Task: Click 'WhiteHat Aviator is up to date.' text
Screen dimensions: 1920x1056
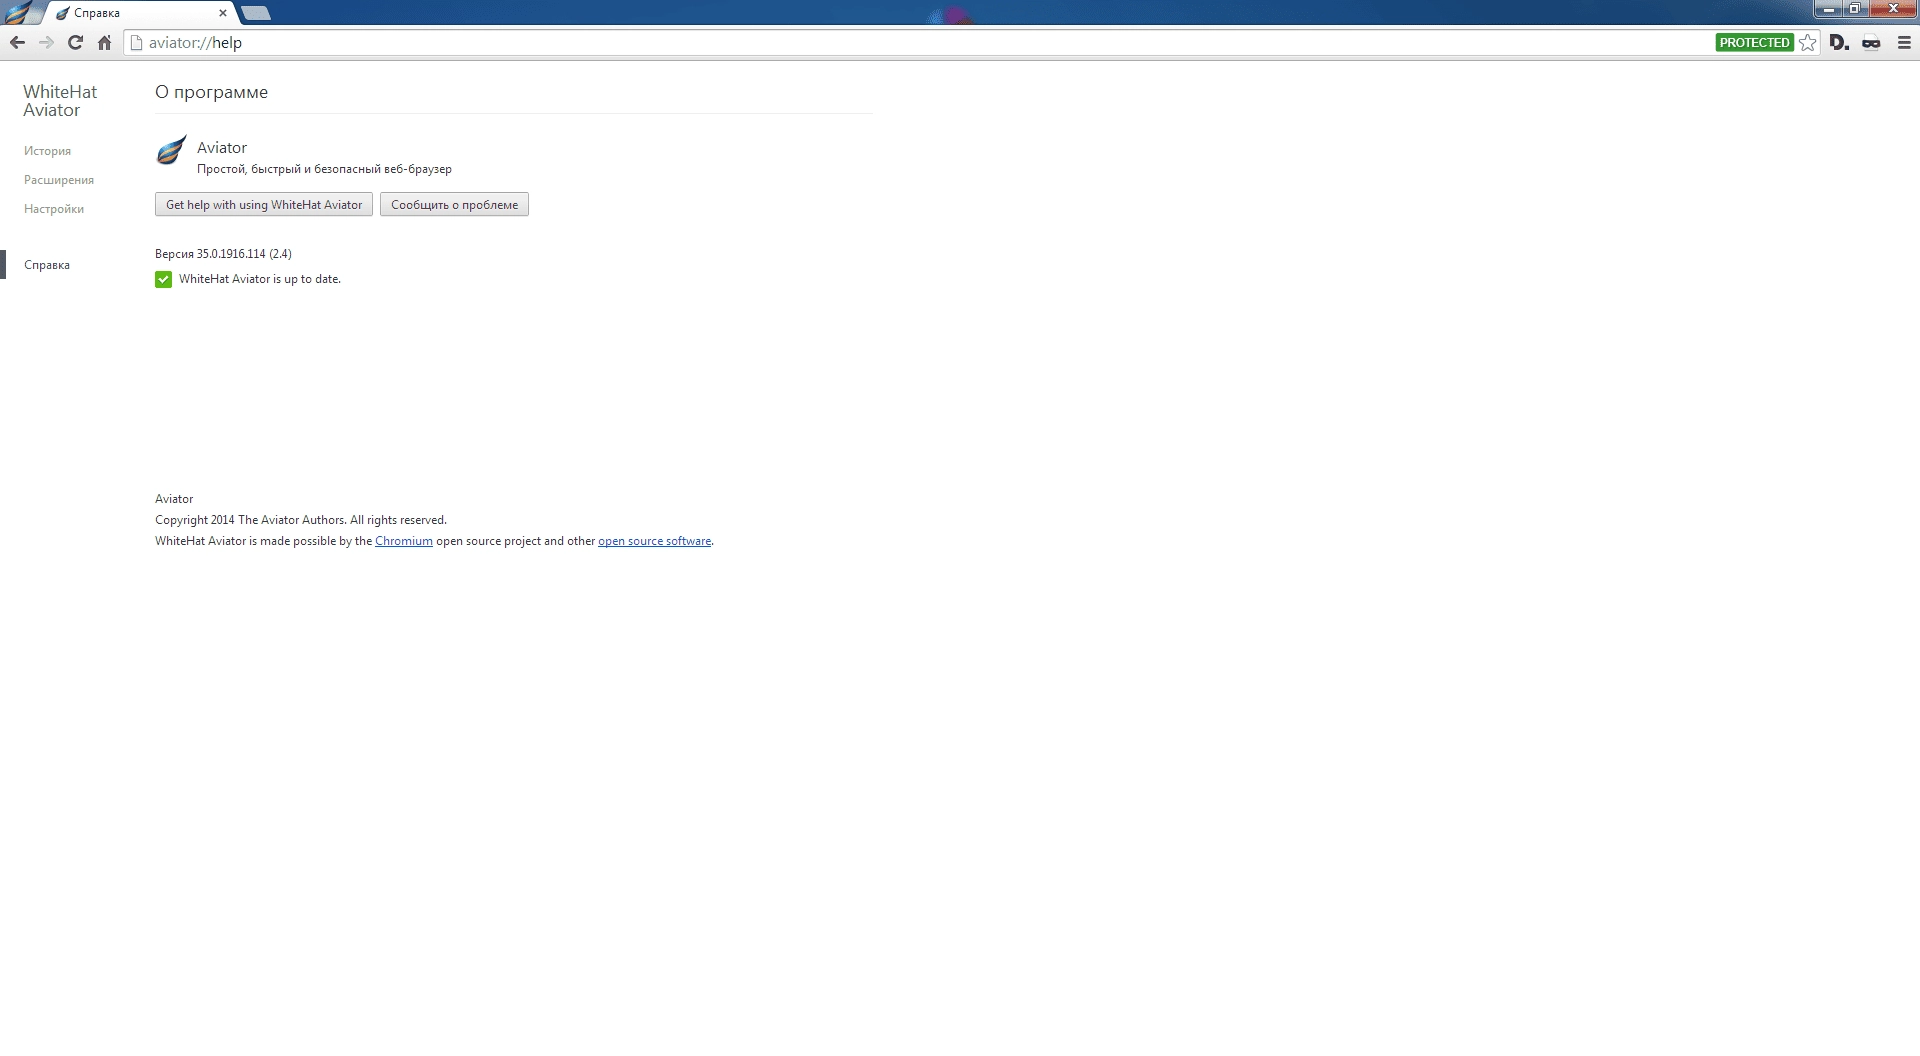Action: point(260,279)
